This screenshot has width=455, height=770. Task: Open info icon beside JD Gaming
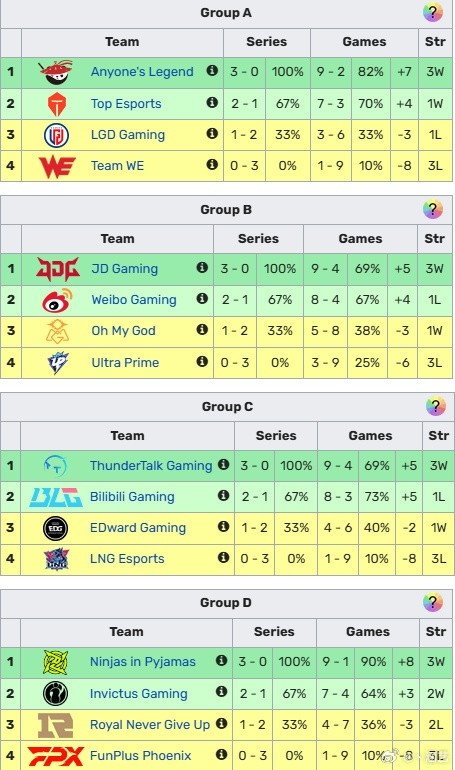coord(202,267)
